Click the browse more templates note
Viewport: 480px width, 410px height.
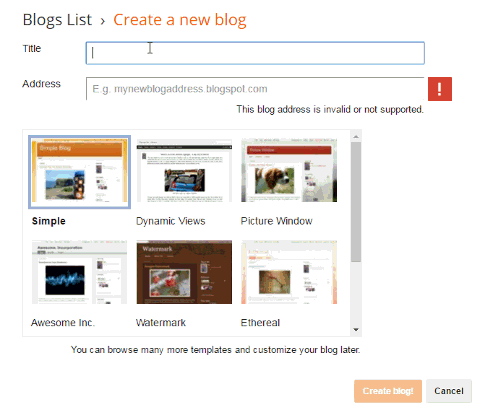[x=216, y=350]
